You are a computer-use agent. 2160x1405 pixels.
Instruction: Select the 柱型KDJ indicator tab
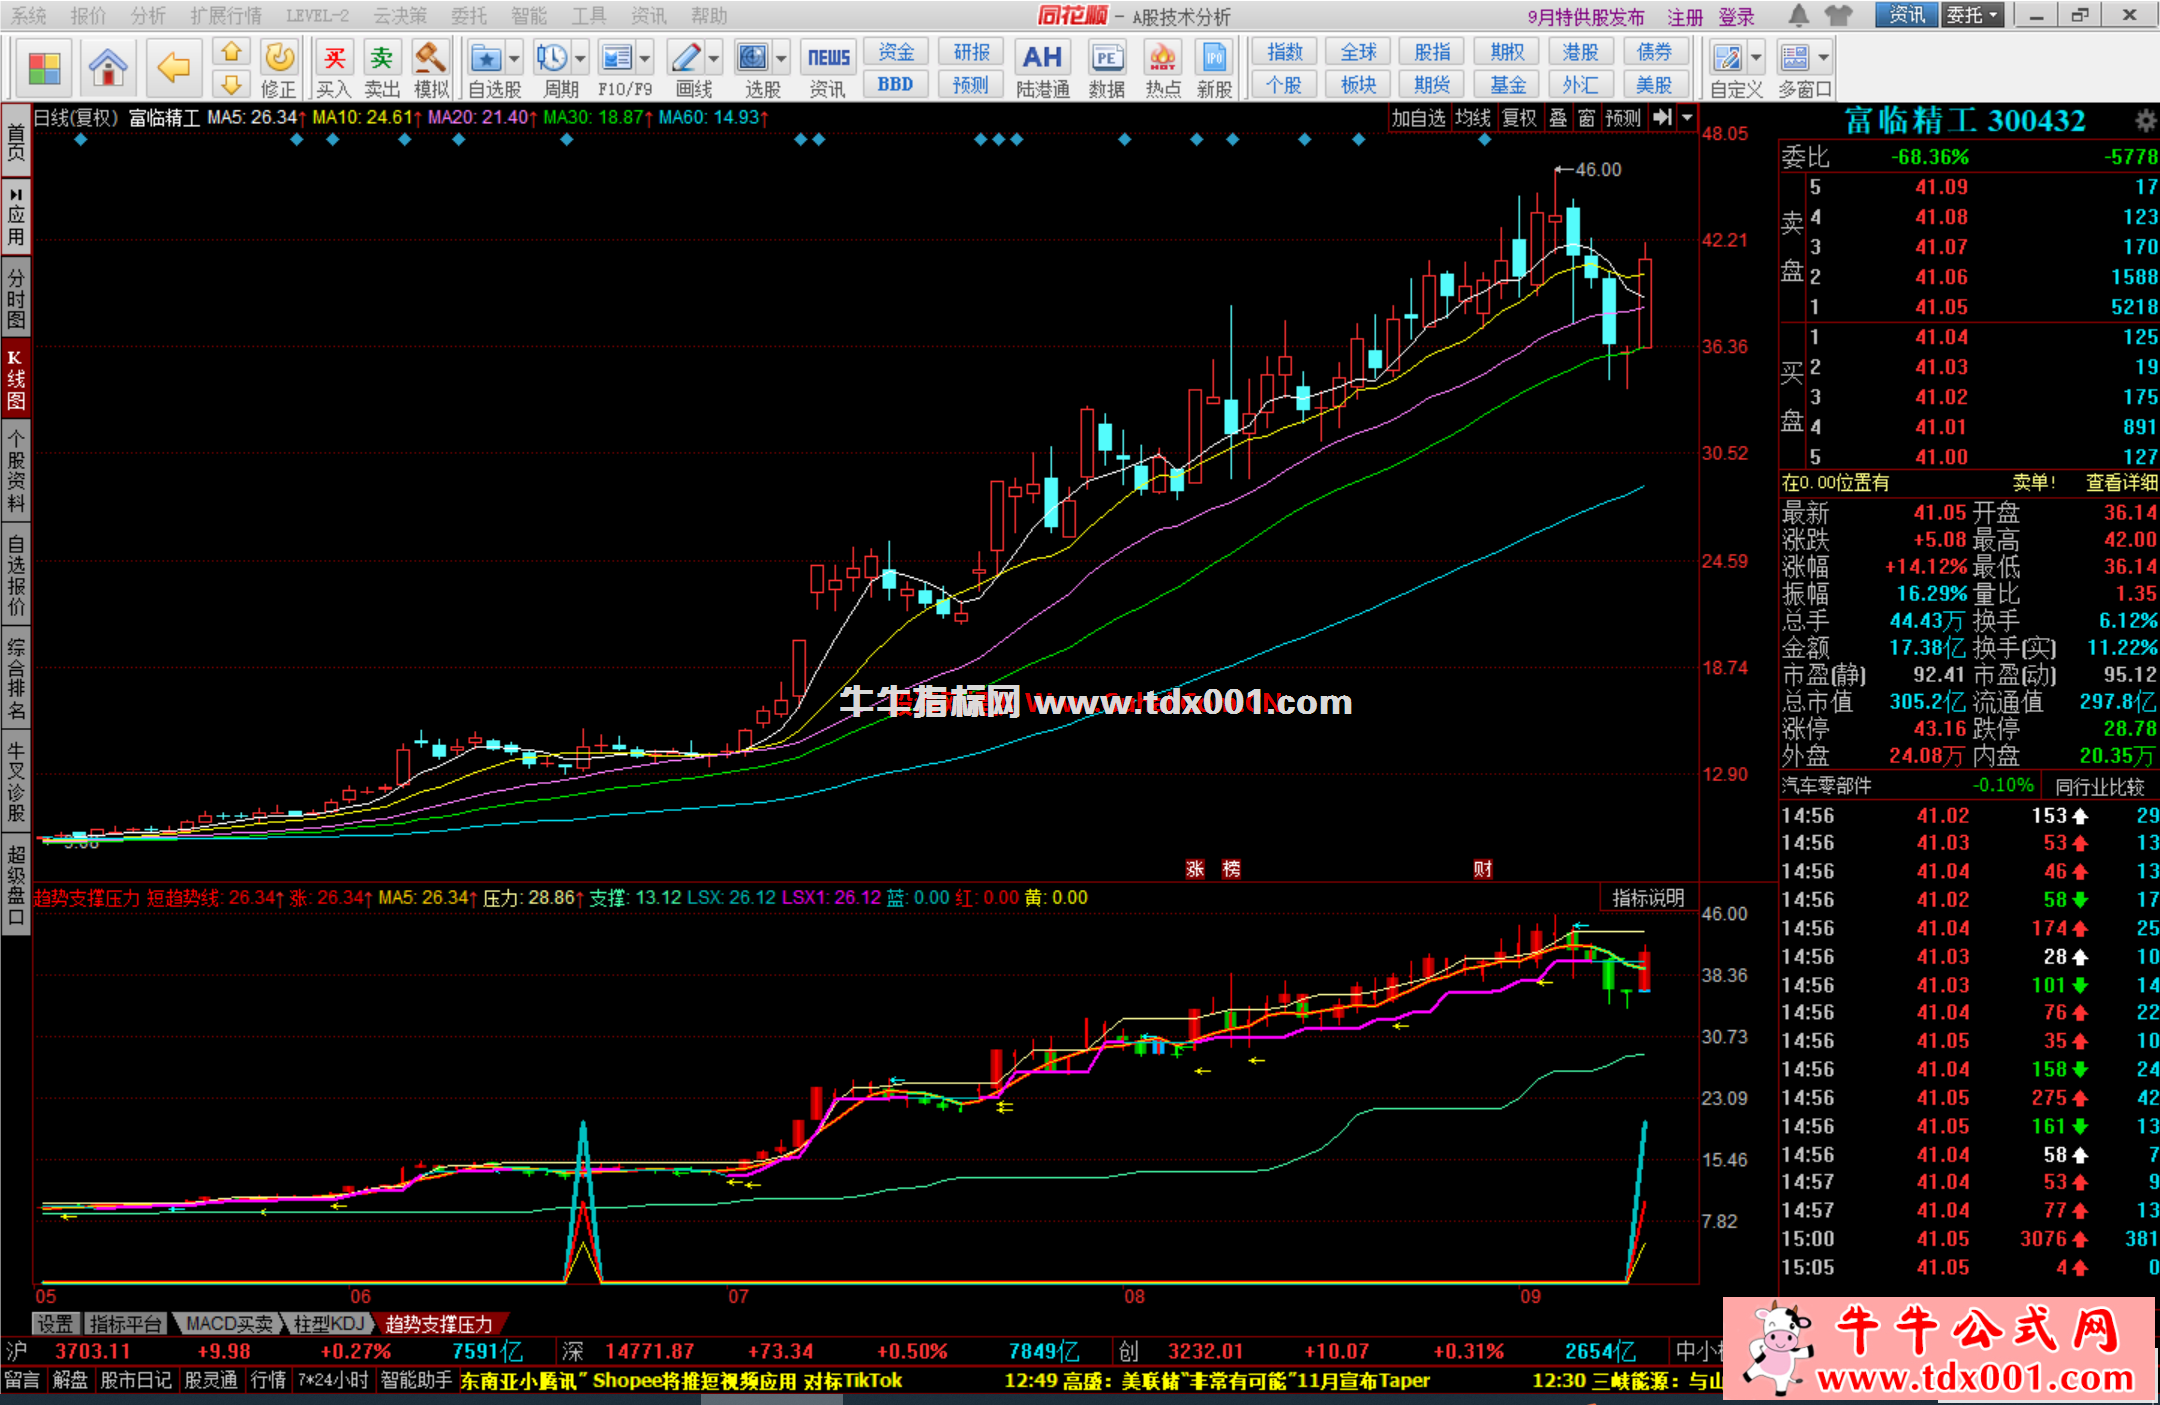point(328,1323)
